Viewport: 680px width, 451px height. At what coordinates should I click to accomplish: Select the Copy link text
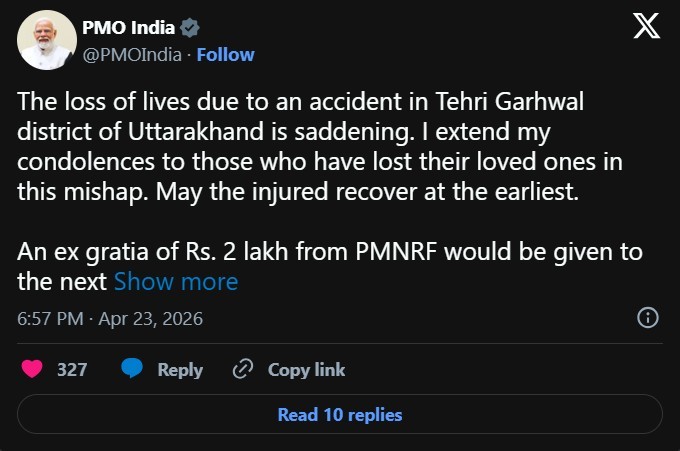pos(306,369)
